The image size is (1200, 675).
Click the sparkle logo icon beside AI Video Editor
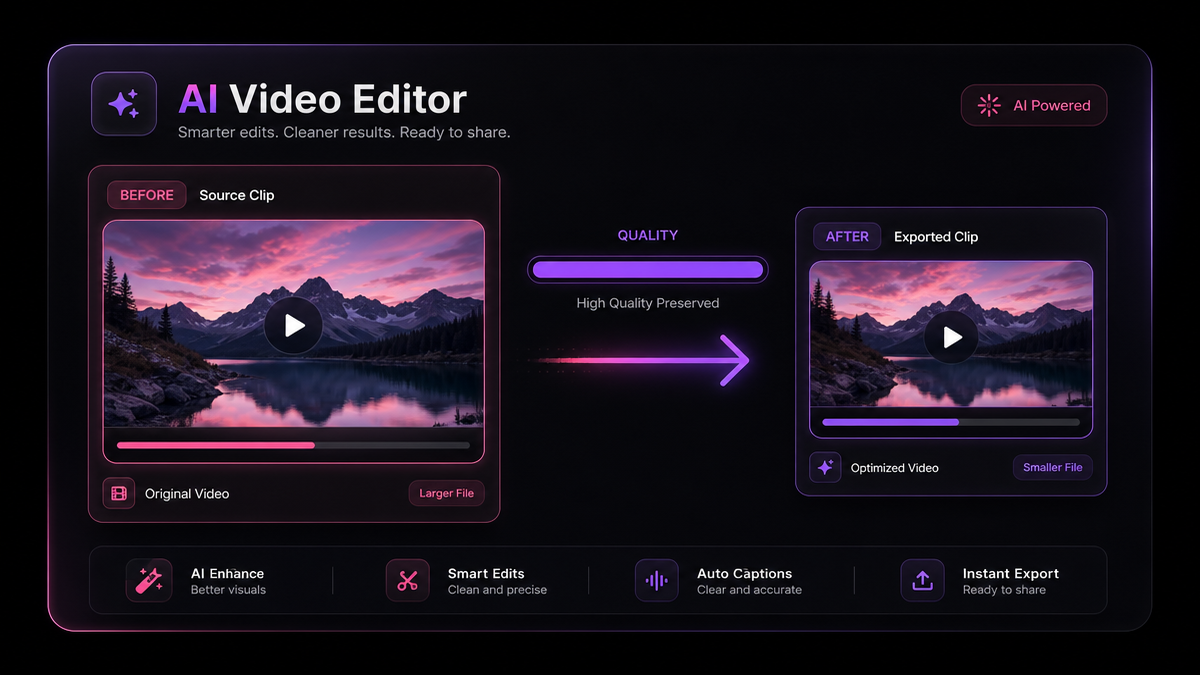click(x=124, y=104)
